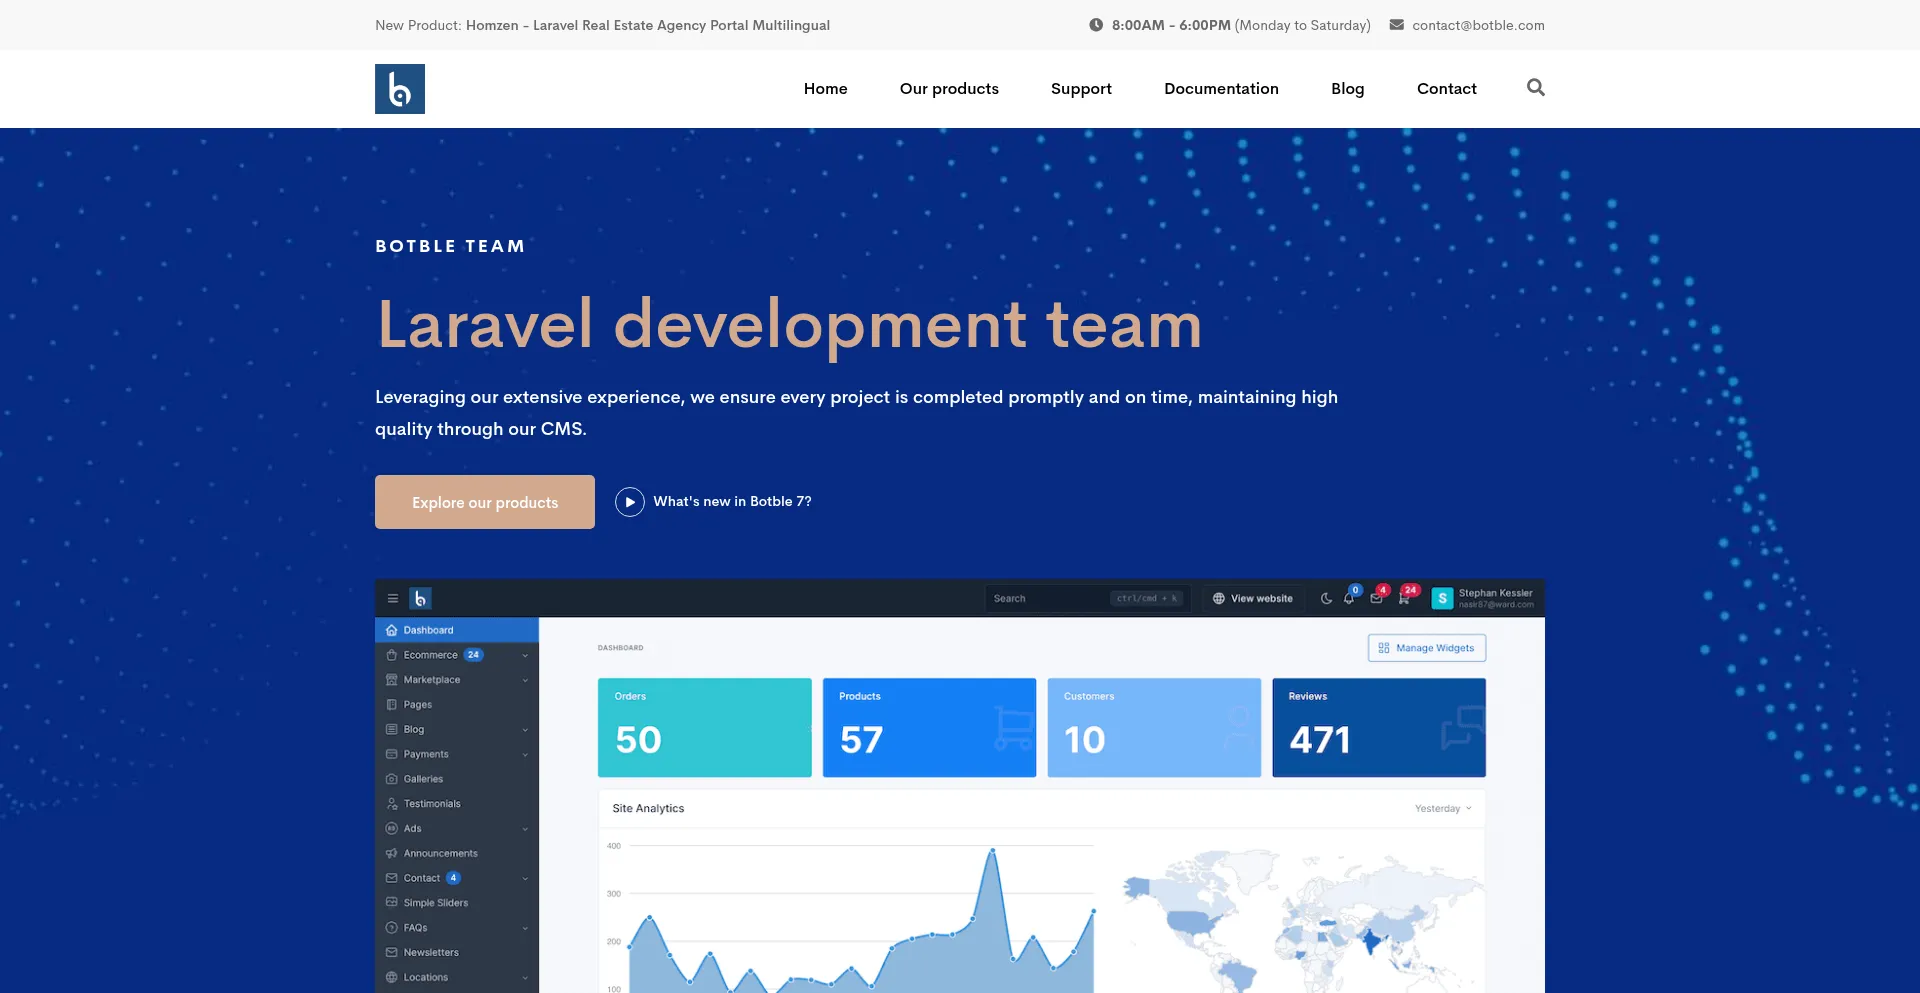Open the Yesterday date range dropdown
The width and height of the screenshot is (1920, 993).
1442,809
